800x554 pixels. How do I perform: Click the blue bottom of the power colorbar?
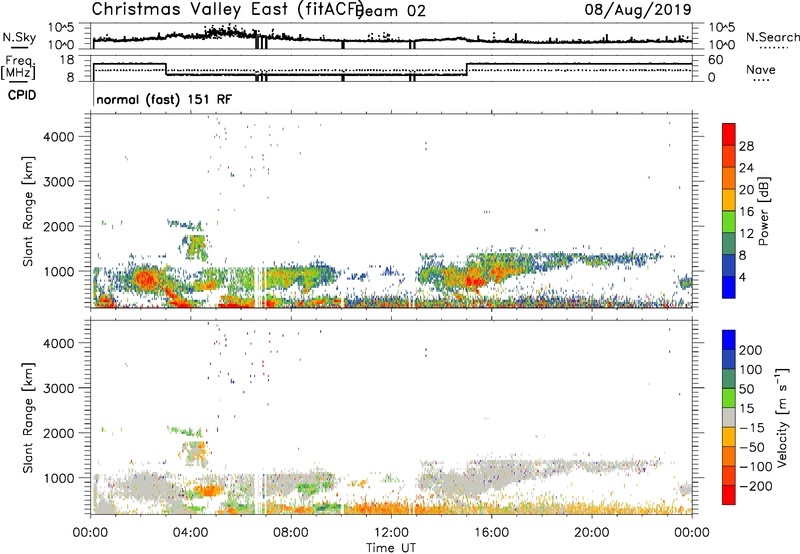point(729,287)
